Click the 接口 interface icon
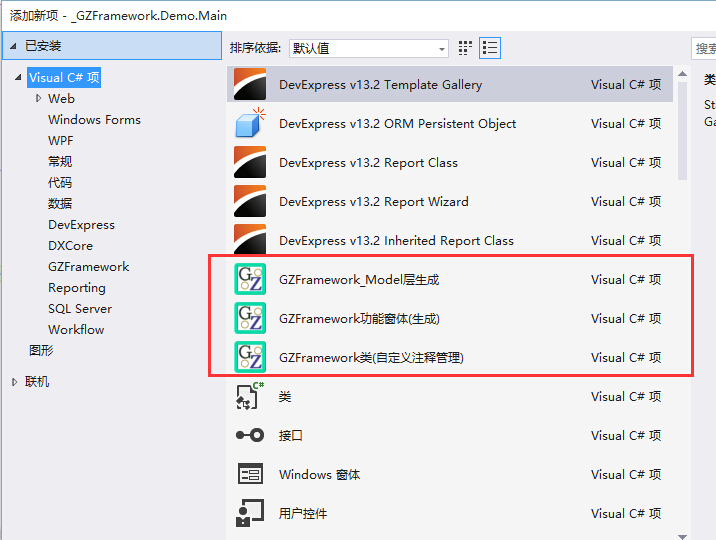This screenshot has width=716, height=540. 250,435
